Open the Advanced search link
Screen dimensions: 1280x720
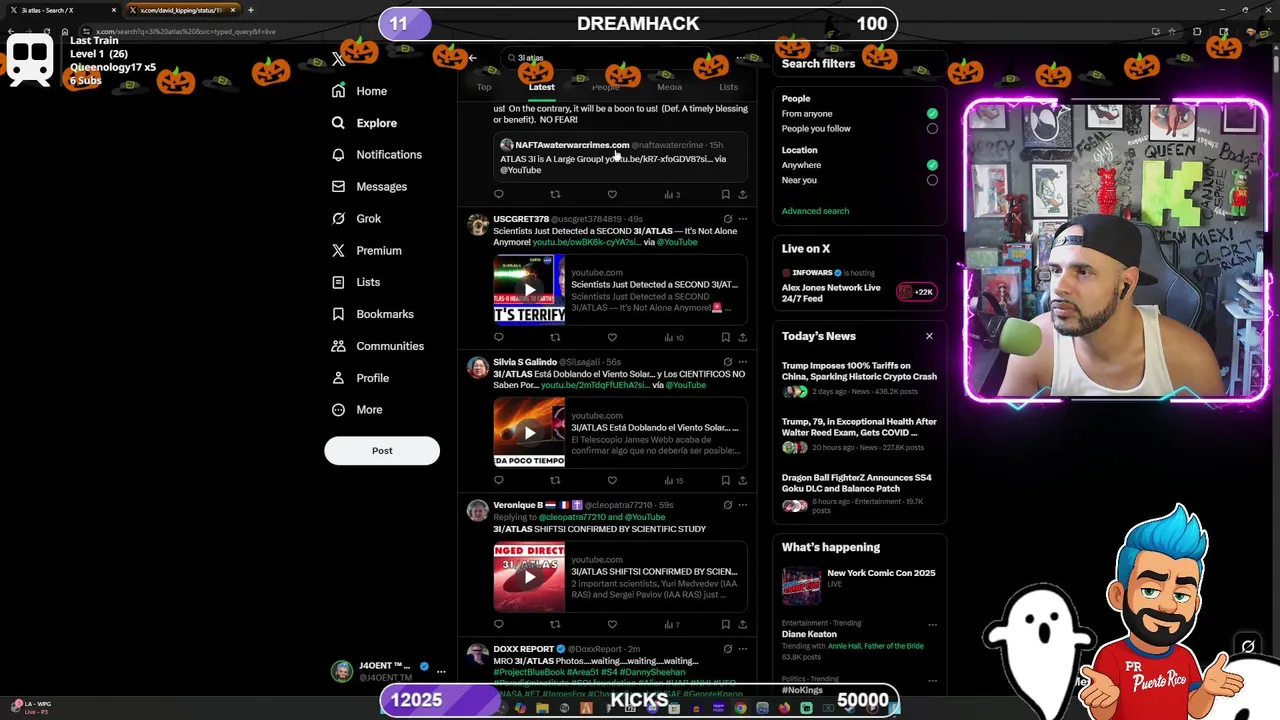tap(815, 211)
